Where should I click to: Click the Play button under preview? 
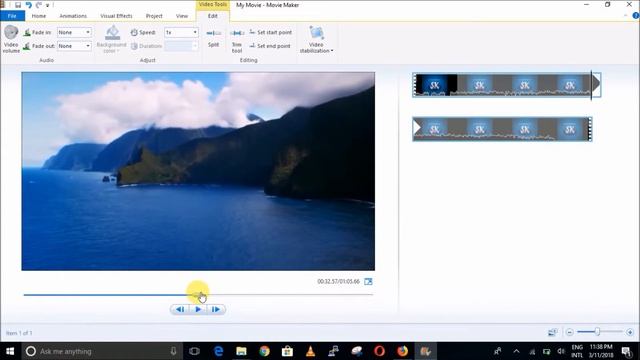[x=198, y=309]
